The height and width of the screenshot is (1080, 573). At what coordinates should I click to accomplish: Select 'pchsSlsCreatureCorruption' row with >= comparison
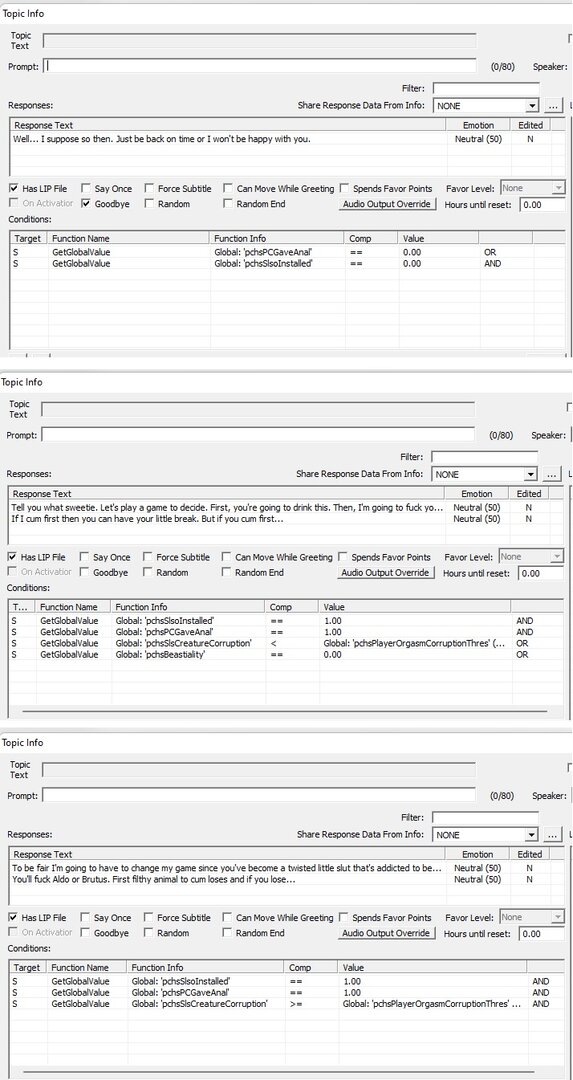[x=286, y=1004]
